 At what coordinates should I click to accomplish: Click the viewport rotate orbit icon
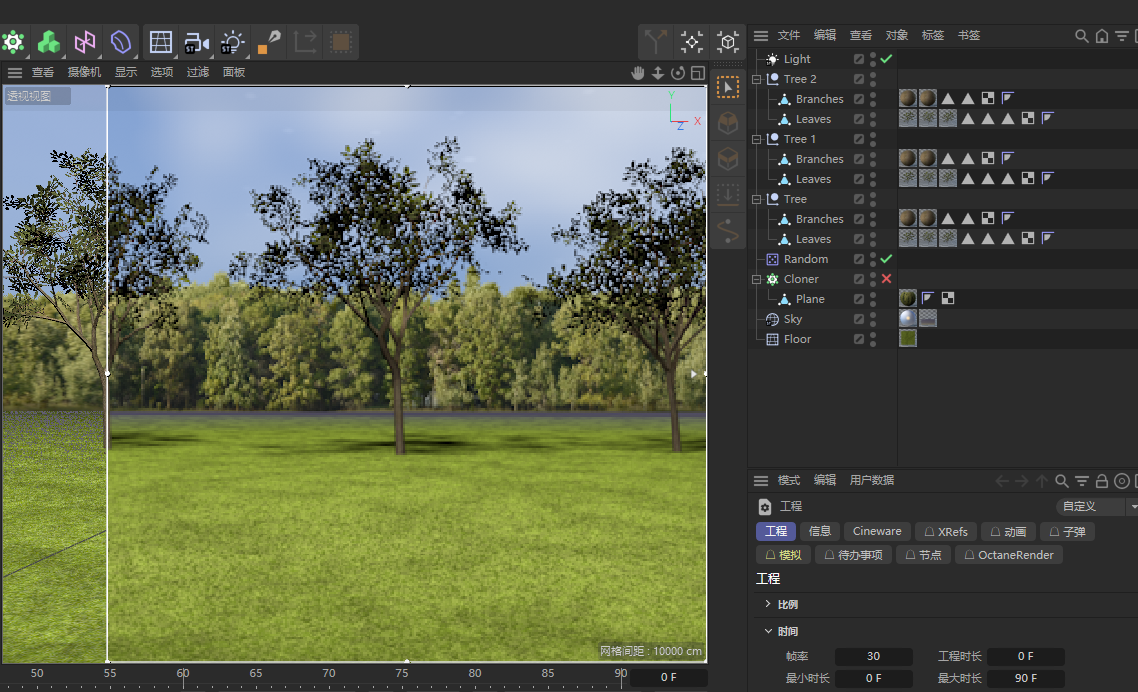(x=678, y=72)
